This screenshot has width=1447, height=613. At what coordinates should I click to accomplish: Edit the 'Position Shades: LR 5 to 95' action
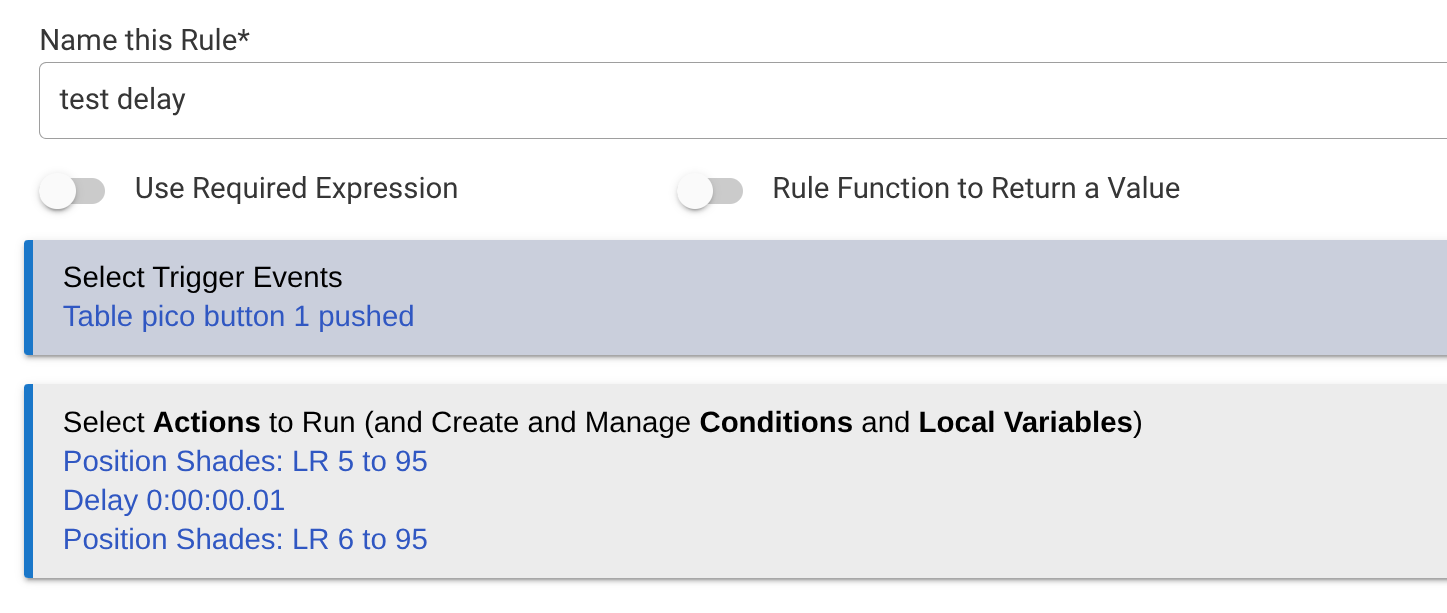click(x=245, y=462)
